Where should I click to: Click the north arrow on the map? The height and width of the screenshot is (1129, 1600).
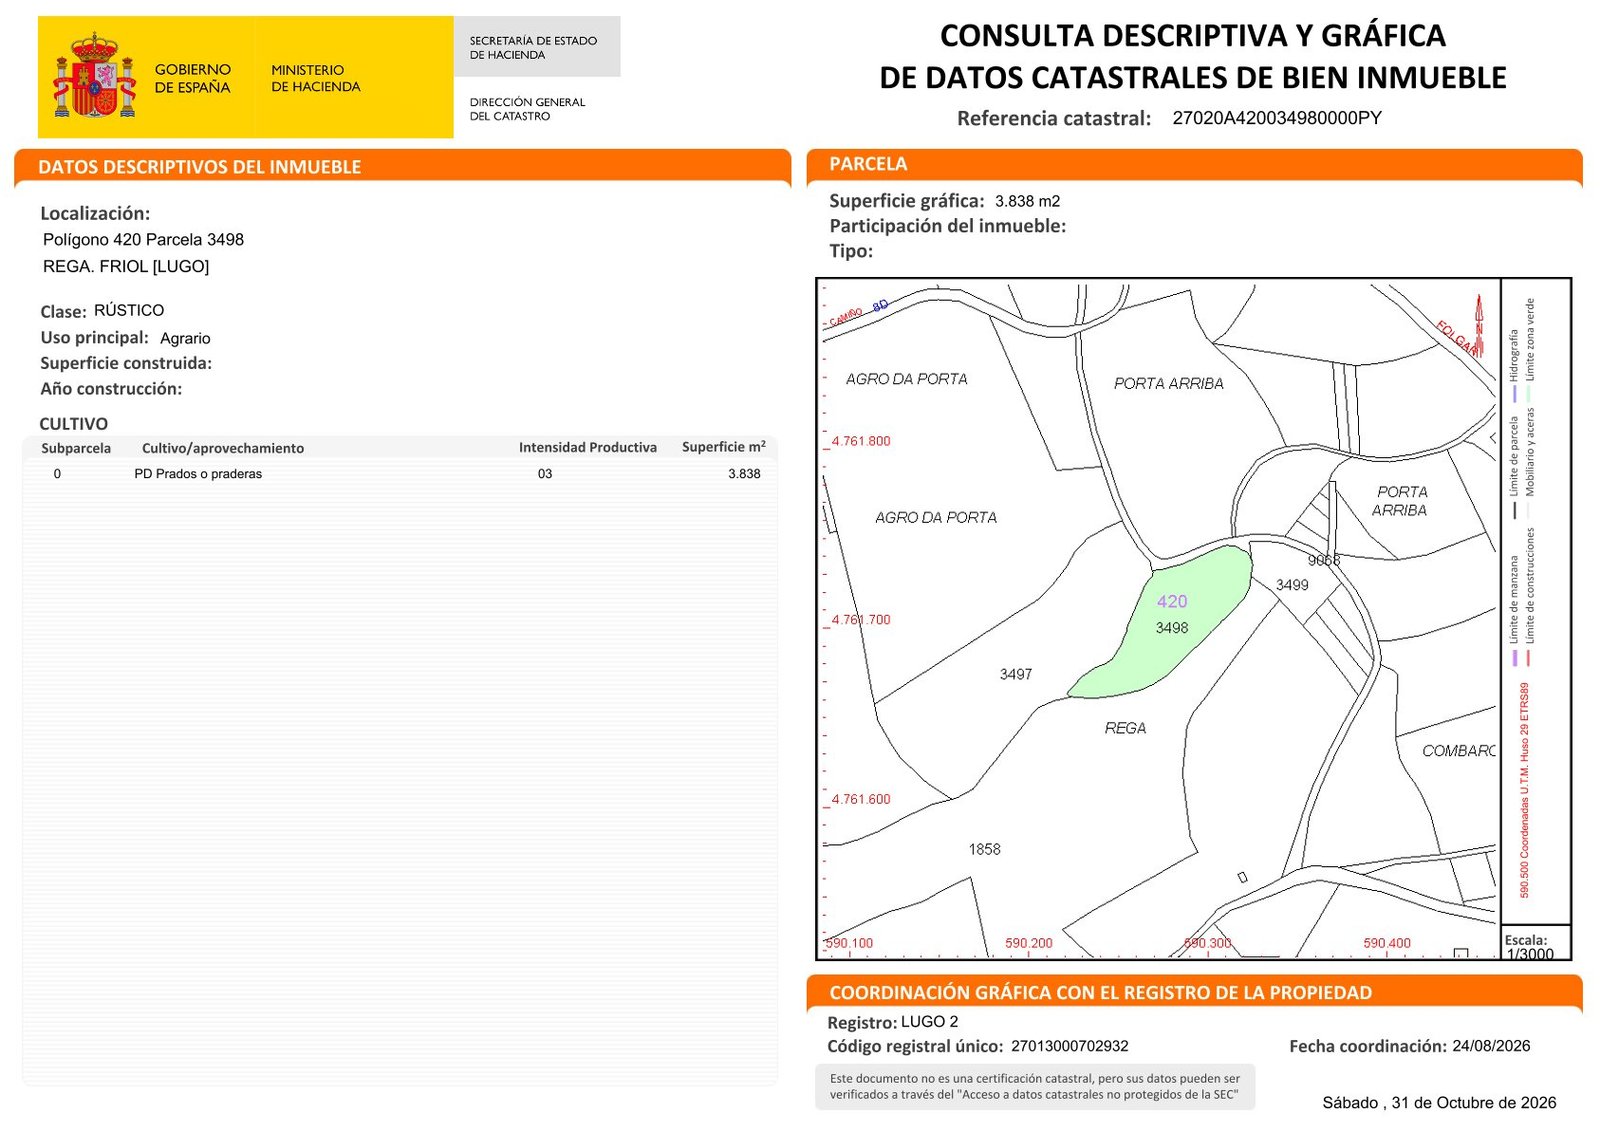1479,326
